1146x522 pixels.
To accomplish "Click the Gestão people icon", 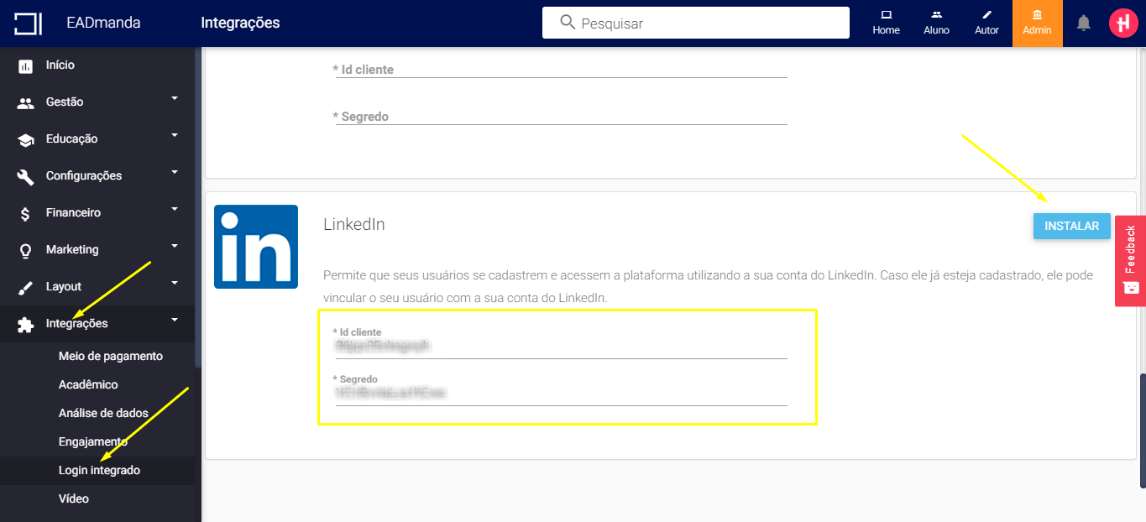I will point(26,103).
